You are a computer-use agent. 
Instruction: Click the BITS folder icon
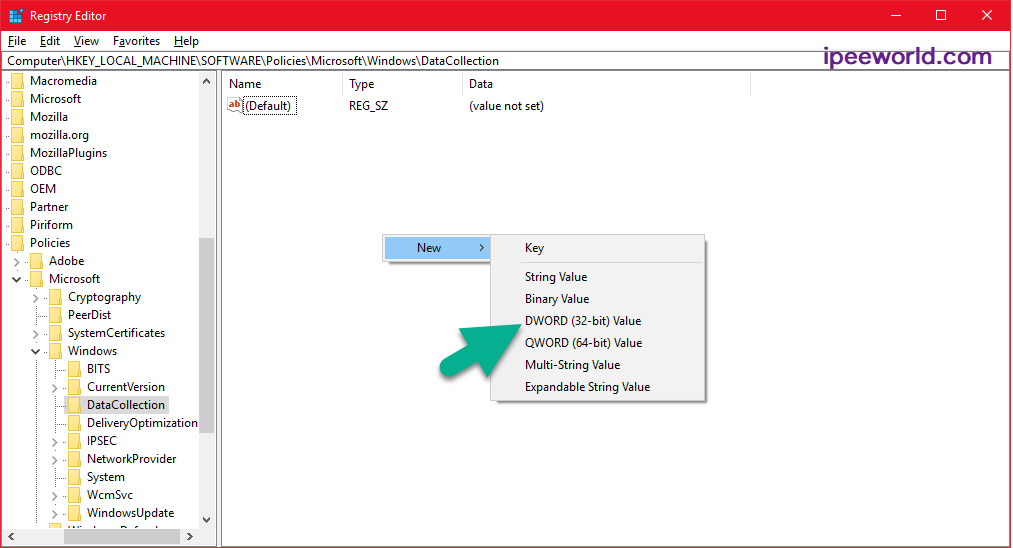(75, 369)
